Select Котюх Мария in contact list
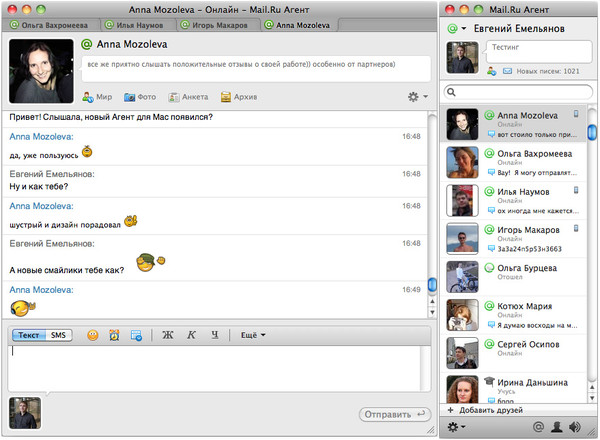Screen dimensions: 600x440 514,315
